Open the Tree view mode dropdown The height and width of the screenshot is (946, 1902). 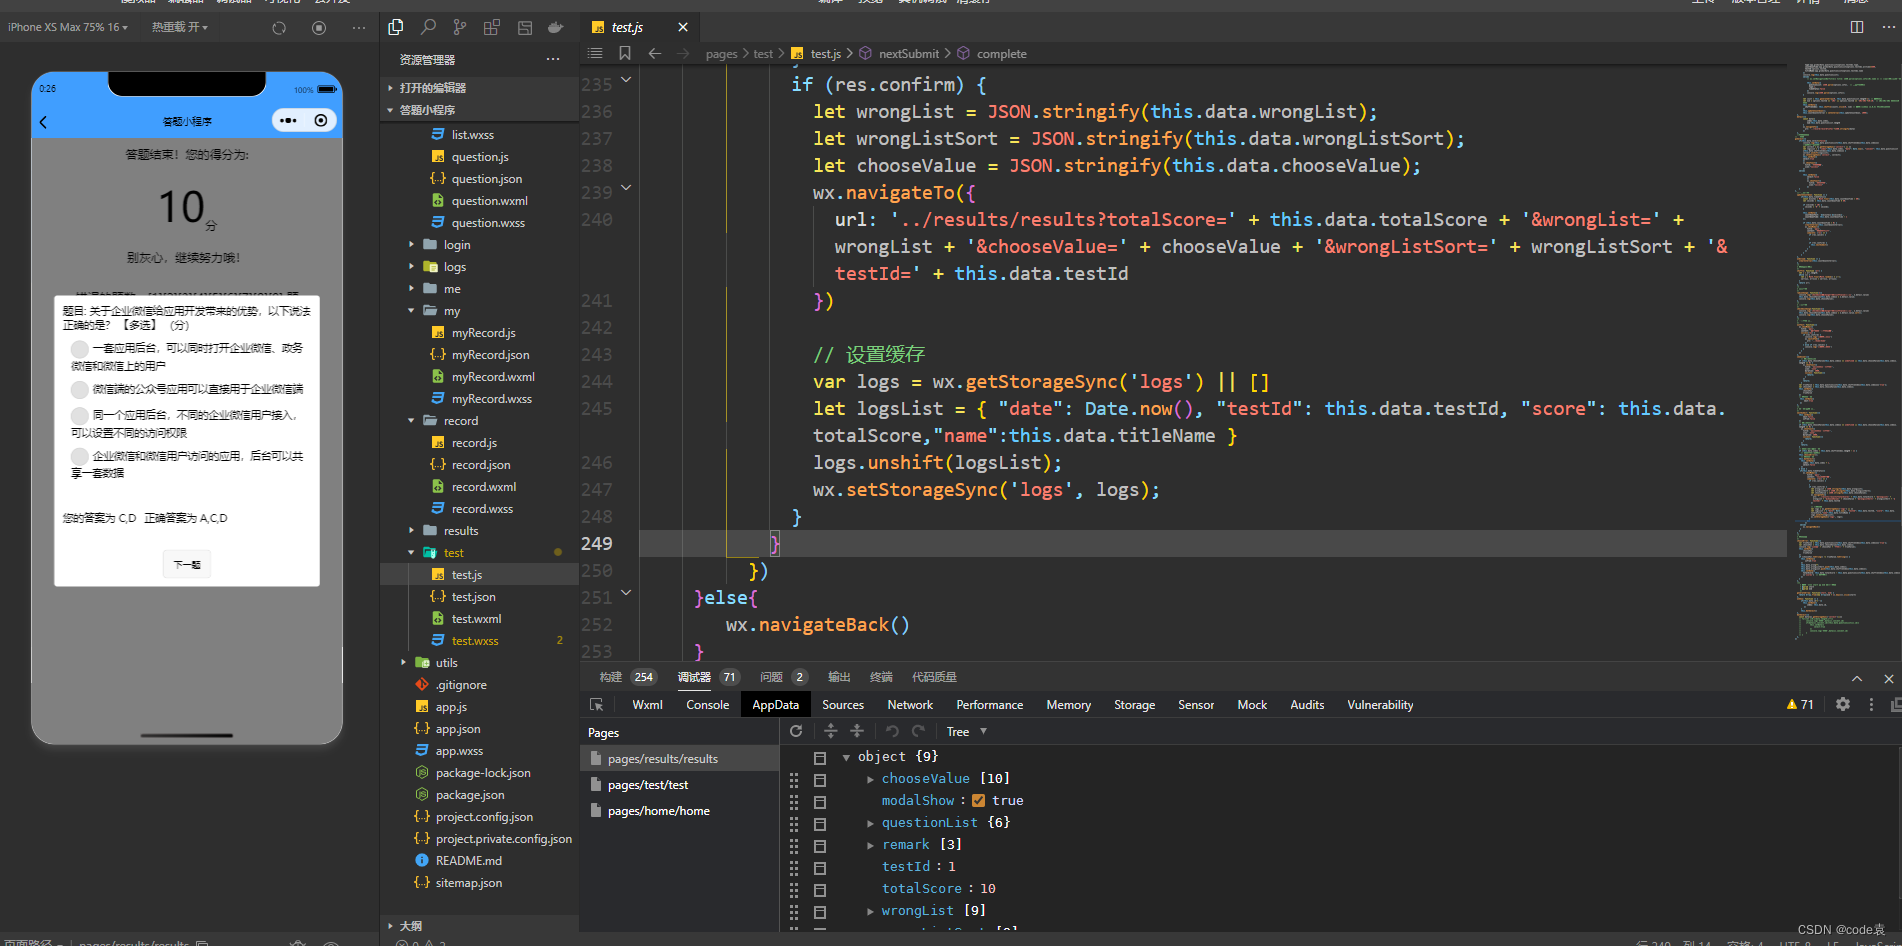967,732
